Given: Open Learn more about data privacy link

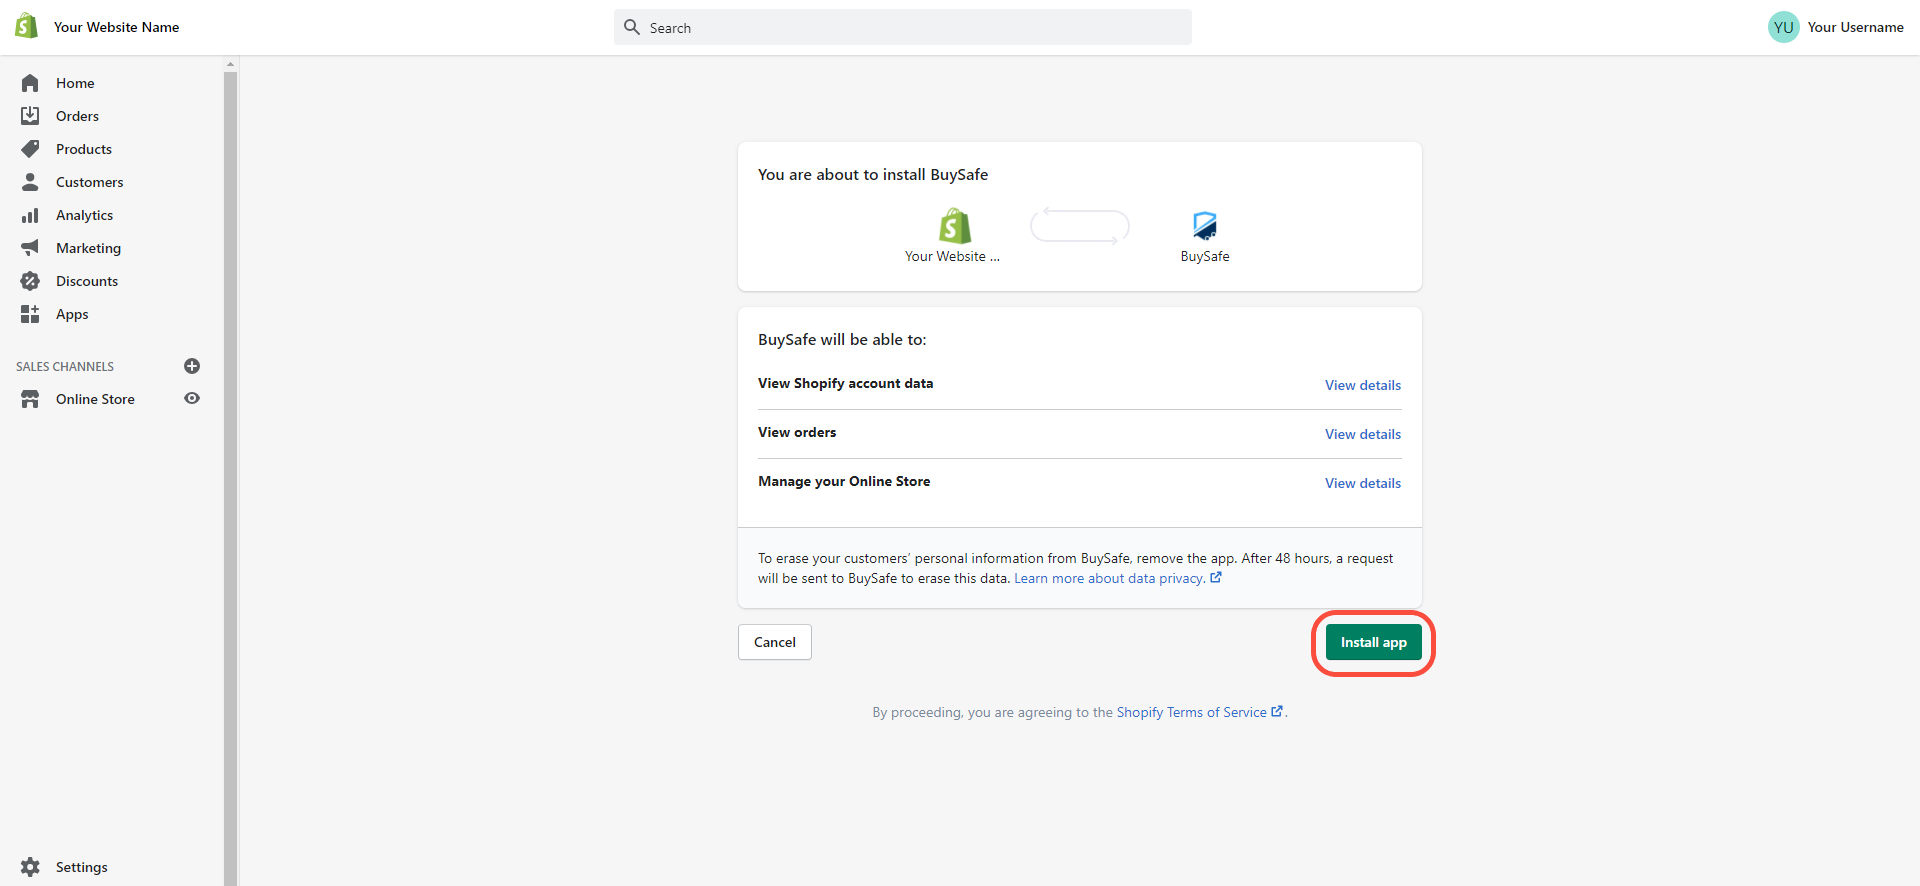Looking at the screenshot, I should coord(1109,578).
